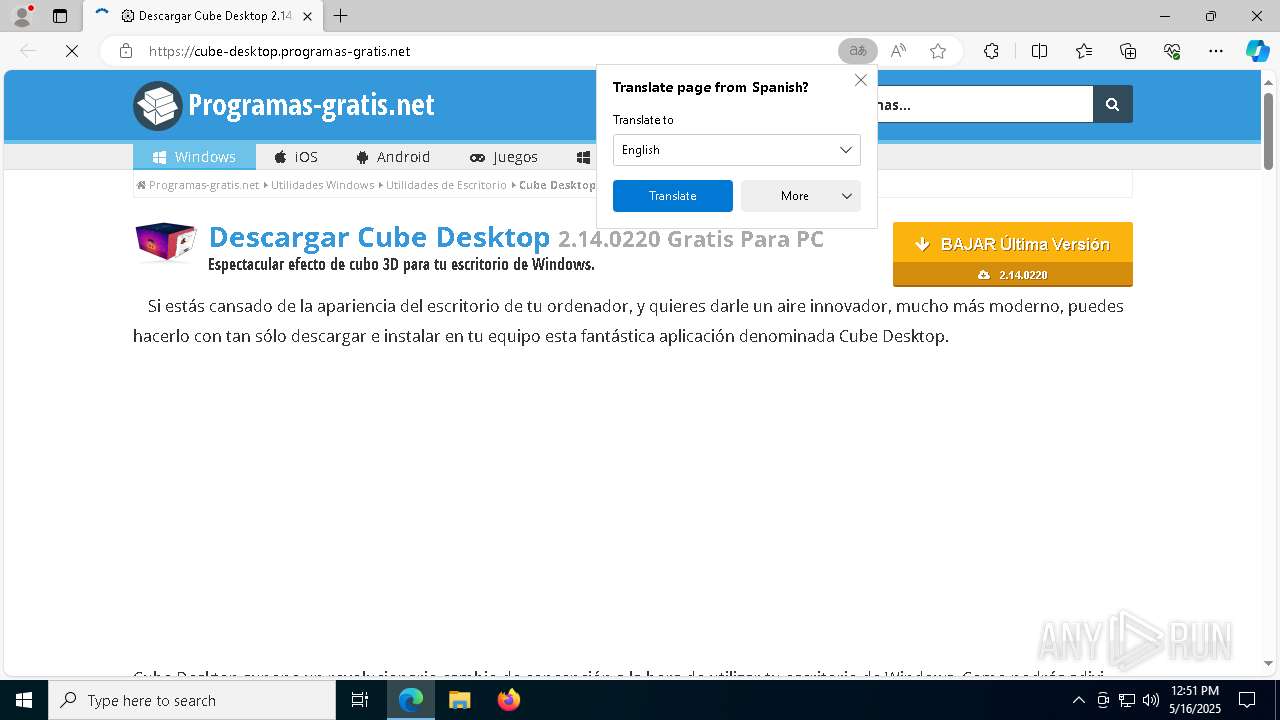Viewport: 1280px width, 720px height.
Task: Launch Firefox from the taskbar
Action: 509,700
